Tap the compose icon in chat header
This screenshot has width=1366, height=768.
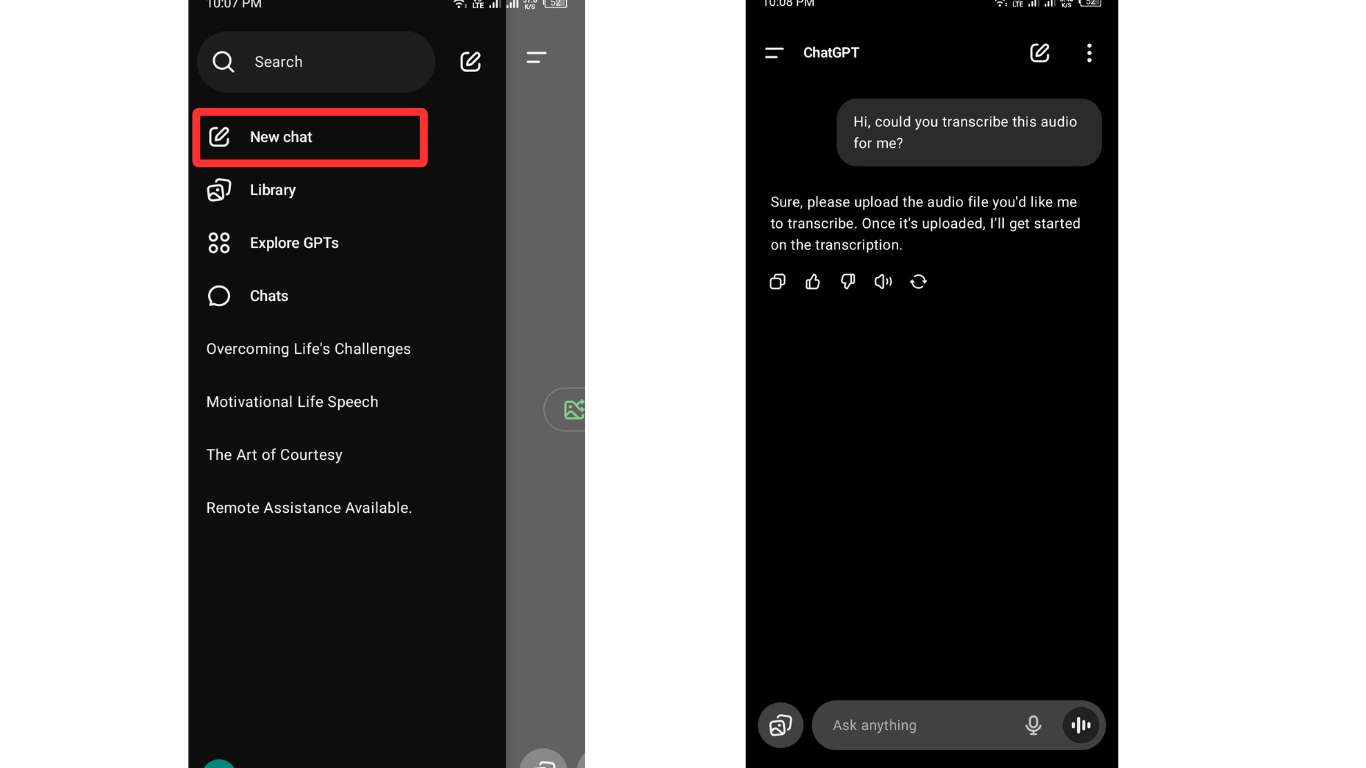[1040, 53]
